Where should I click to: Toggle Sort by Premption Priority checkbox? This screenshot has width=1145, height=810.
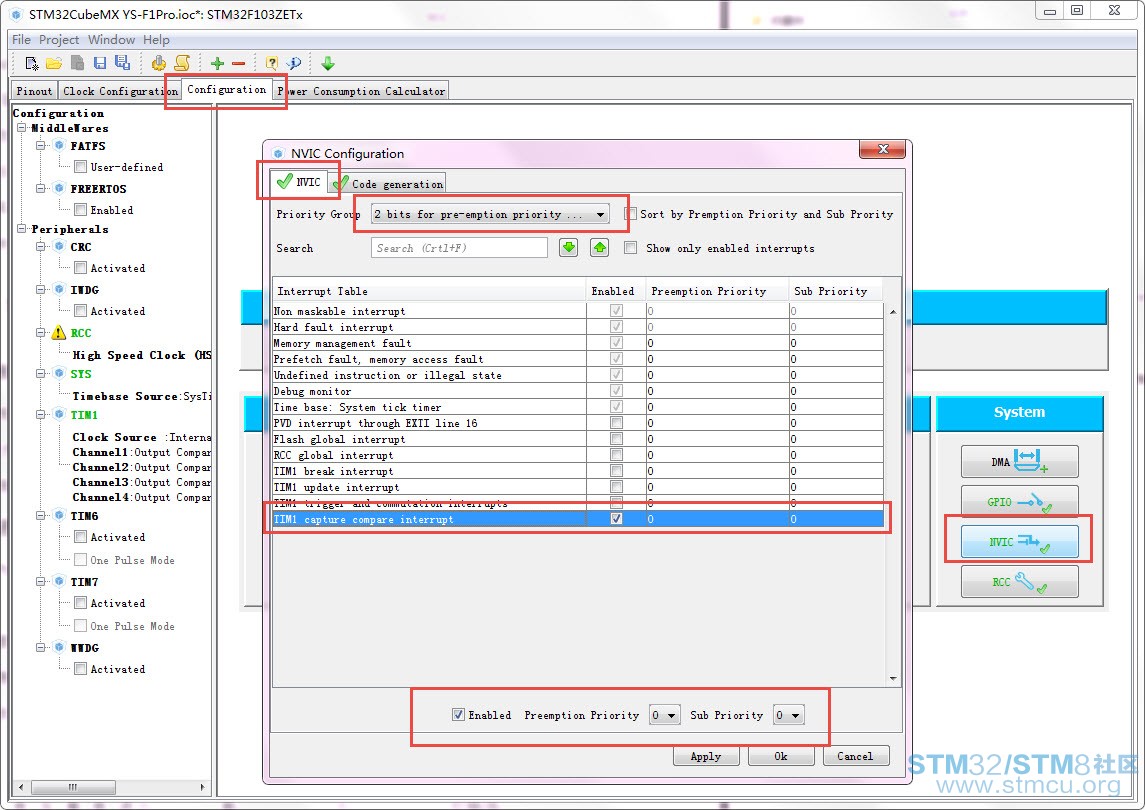[631, 214]
